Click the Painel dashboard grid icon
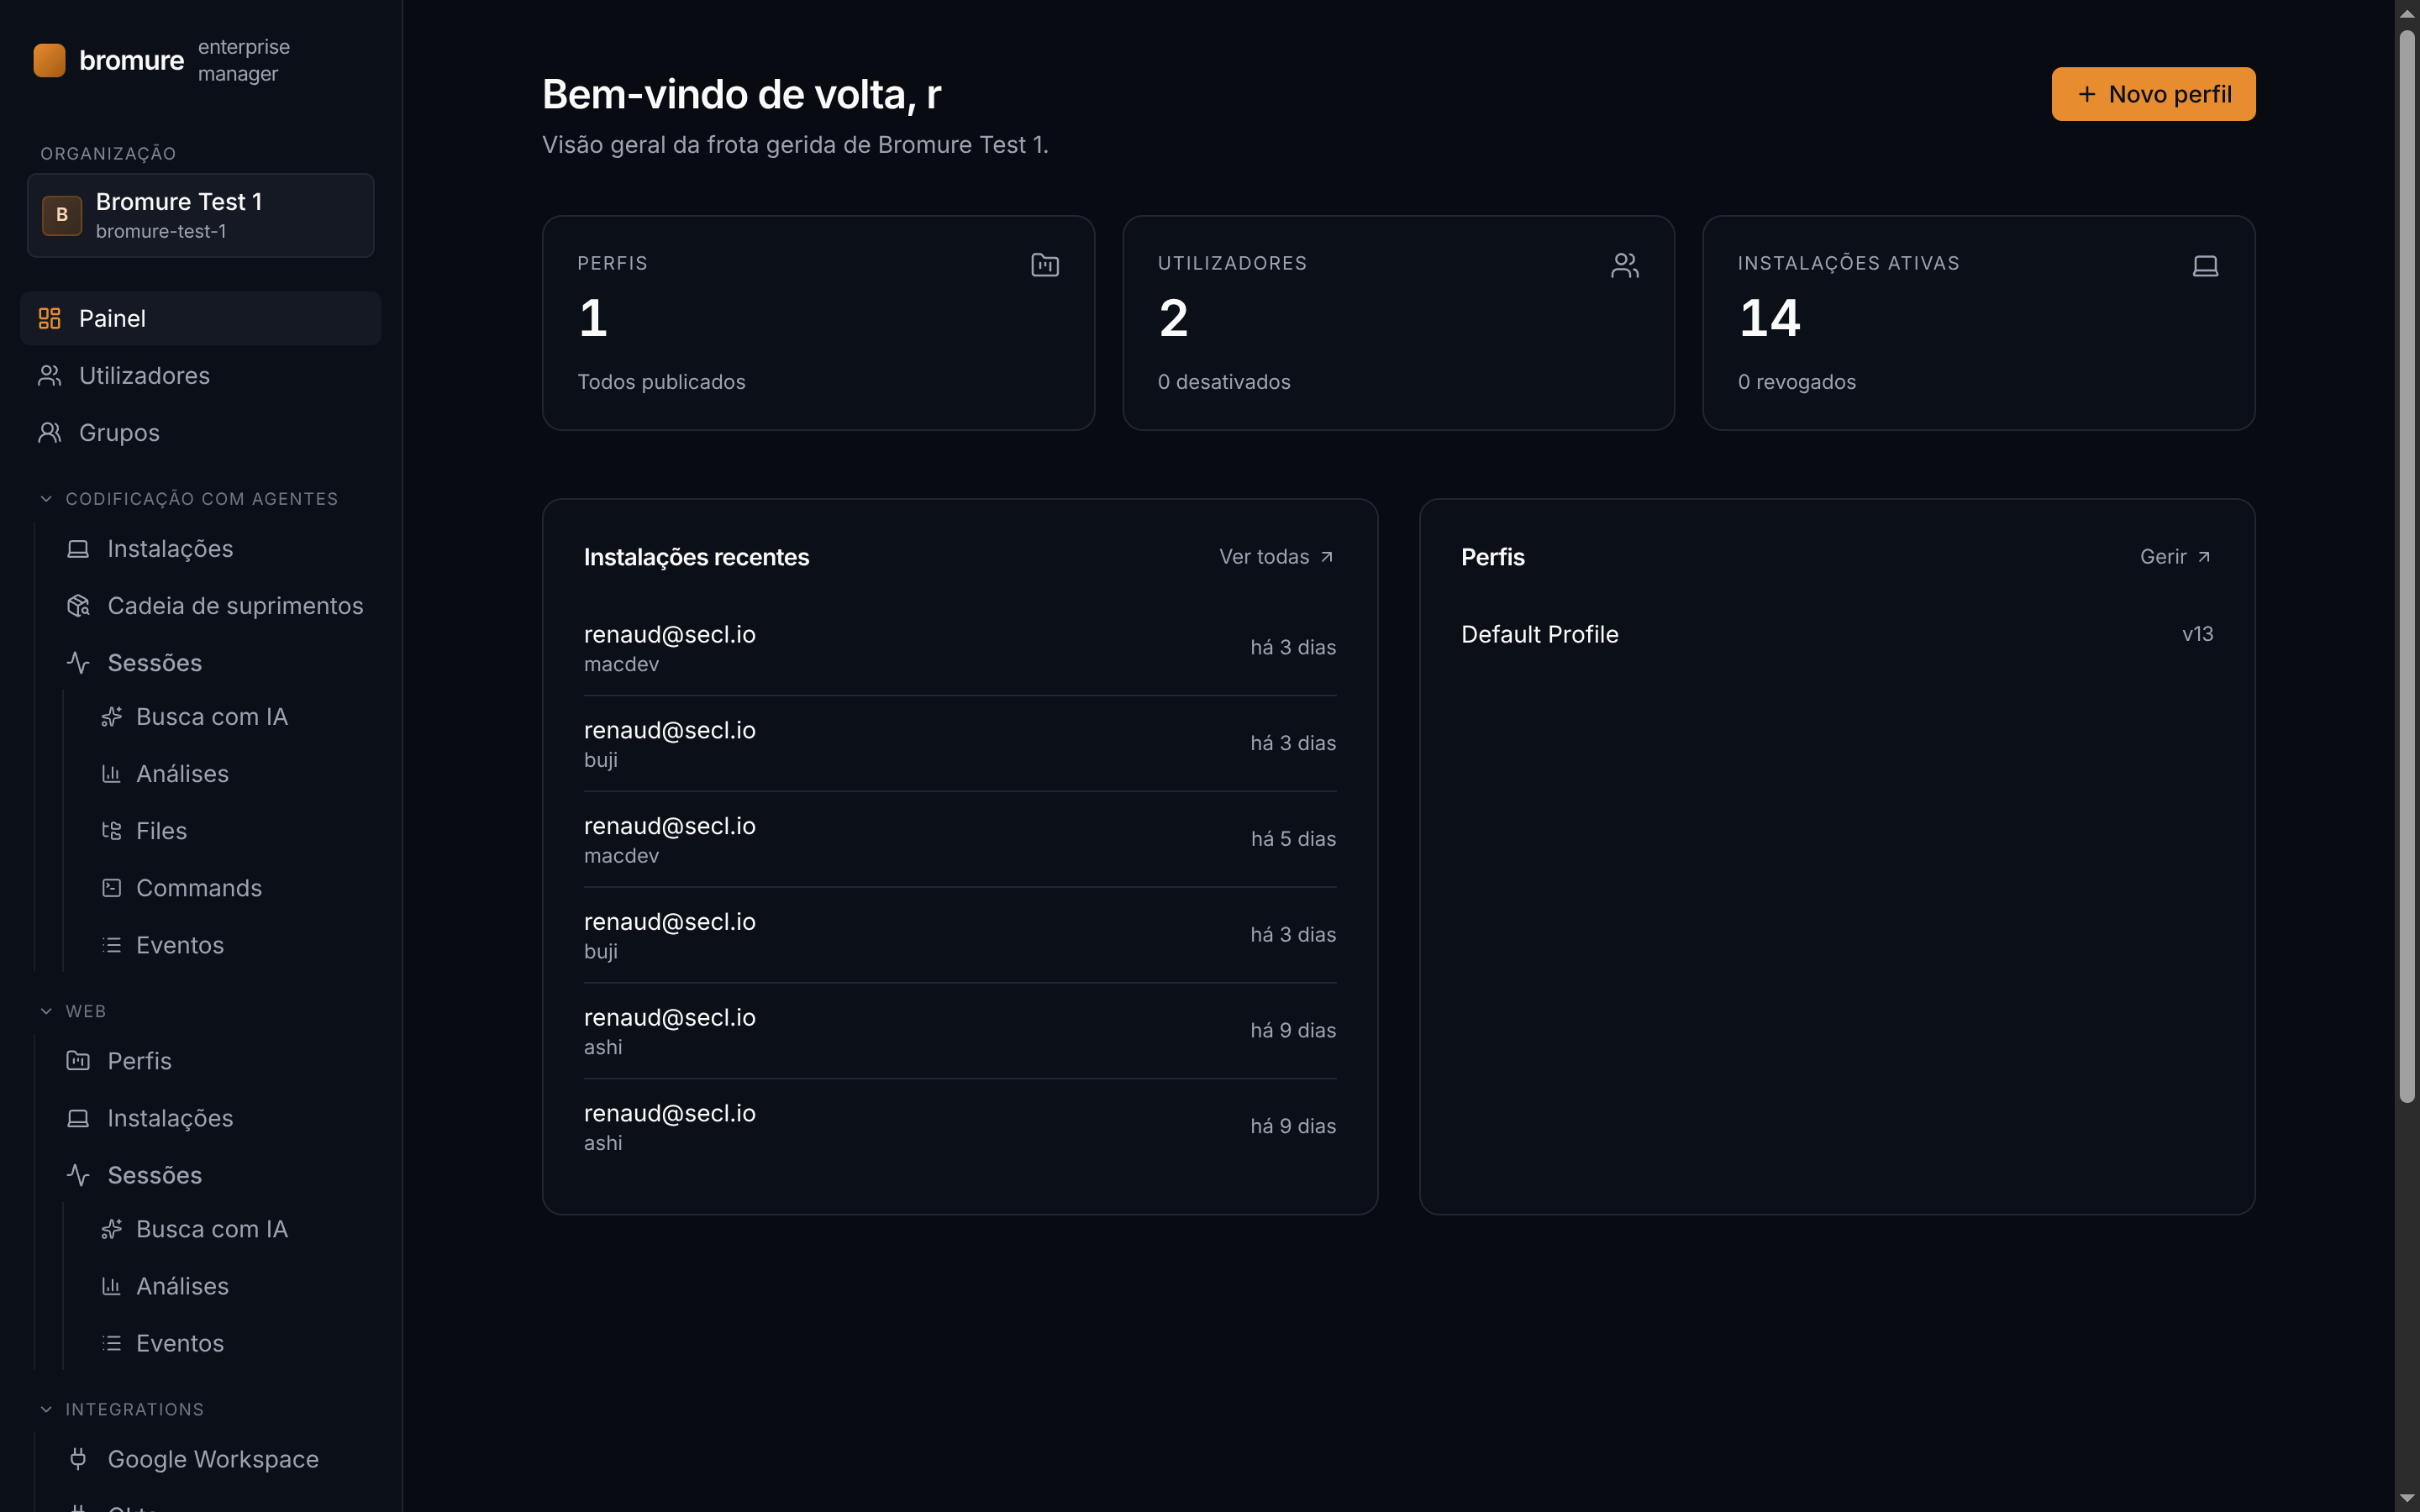 49,318
